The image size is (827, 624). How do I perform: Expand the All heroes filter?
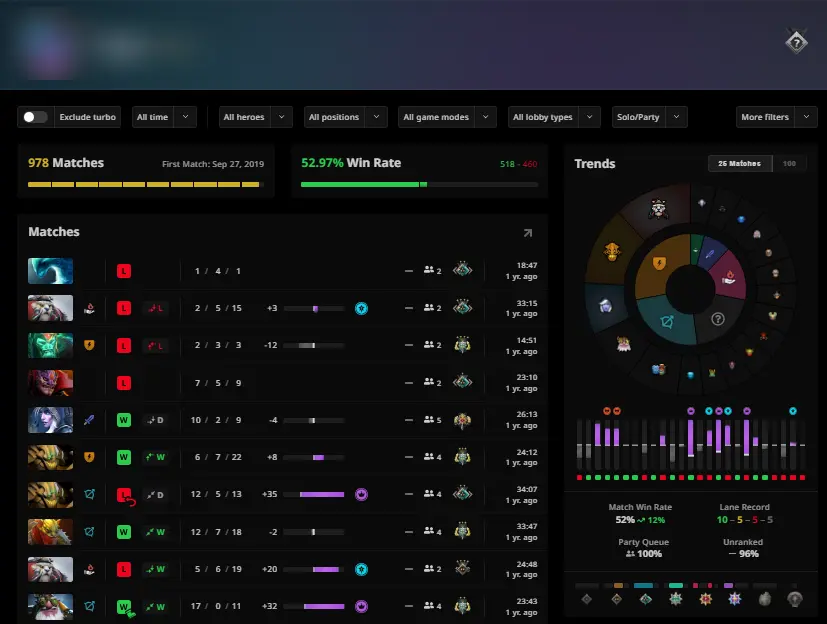pos(255,117)
